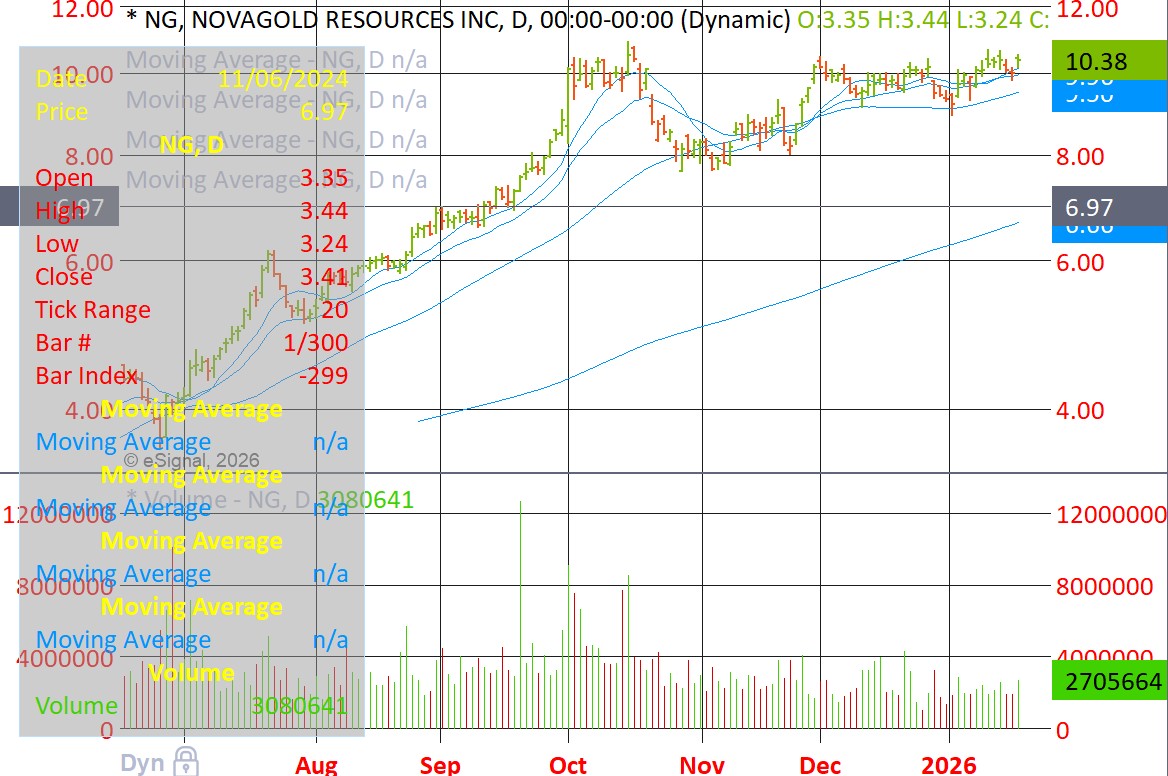Toggle the Dyn dynamic mode label

point(143,763)
